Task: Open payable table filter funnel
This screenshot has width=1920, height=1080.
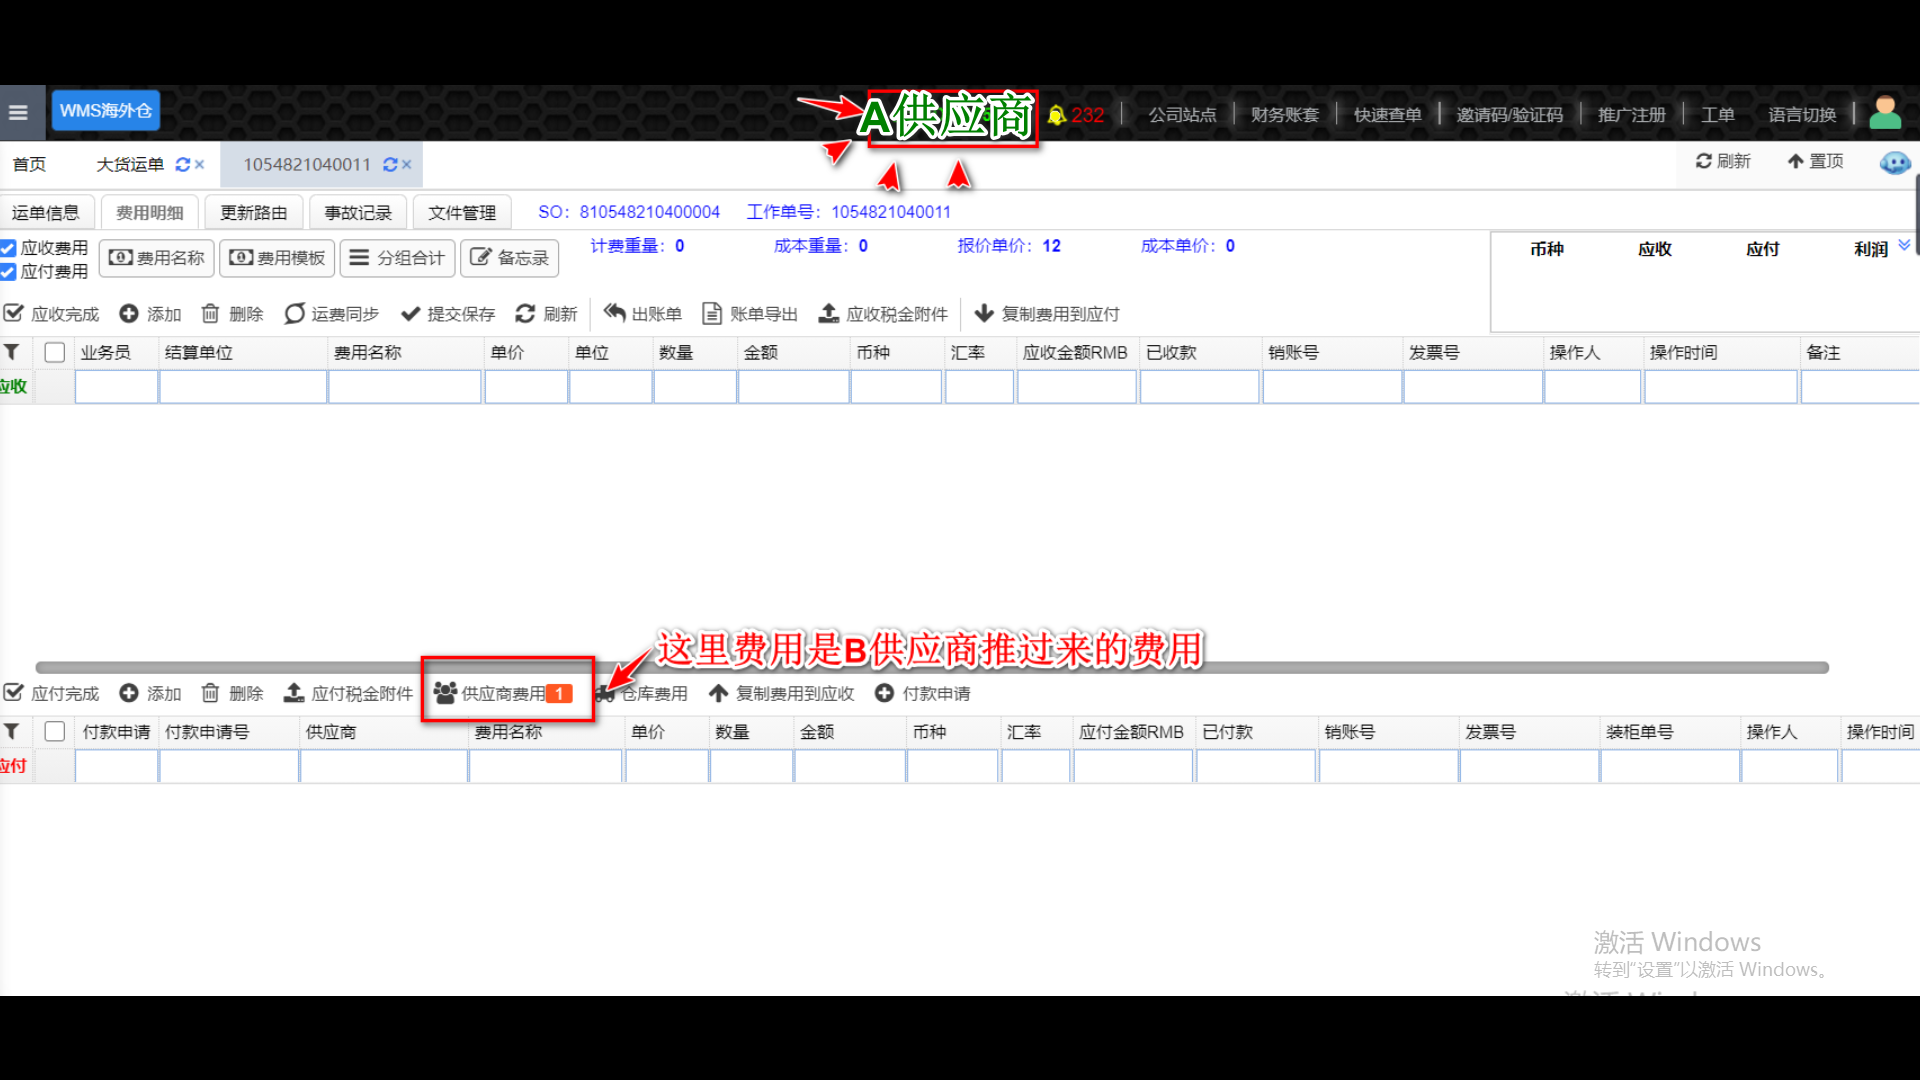Action: [12, 732]
